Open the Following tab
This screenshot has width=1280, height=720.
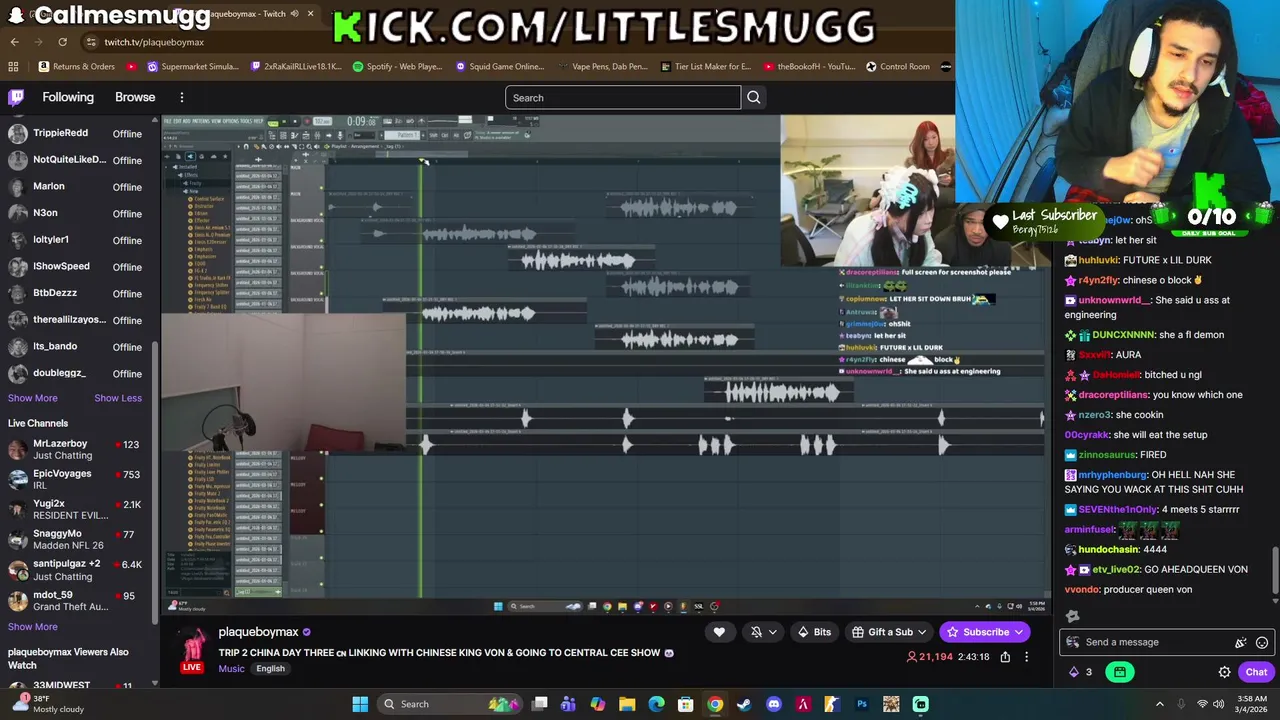[68, 97]
